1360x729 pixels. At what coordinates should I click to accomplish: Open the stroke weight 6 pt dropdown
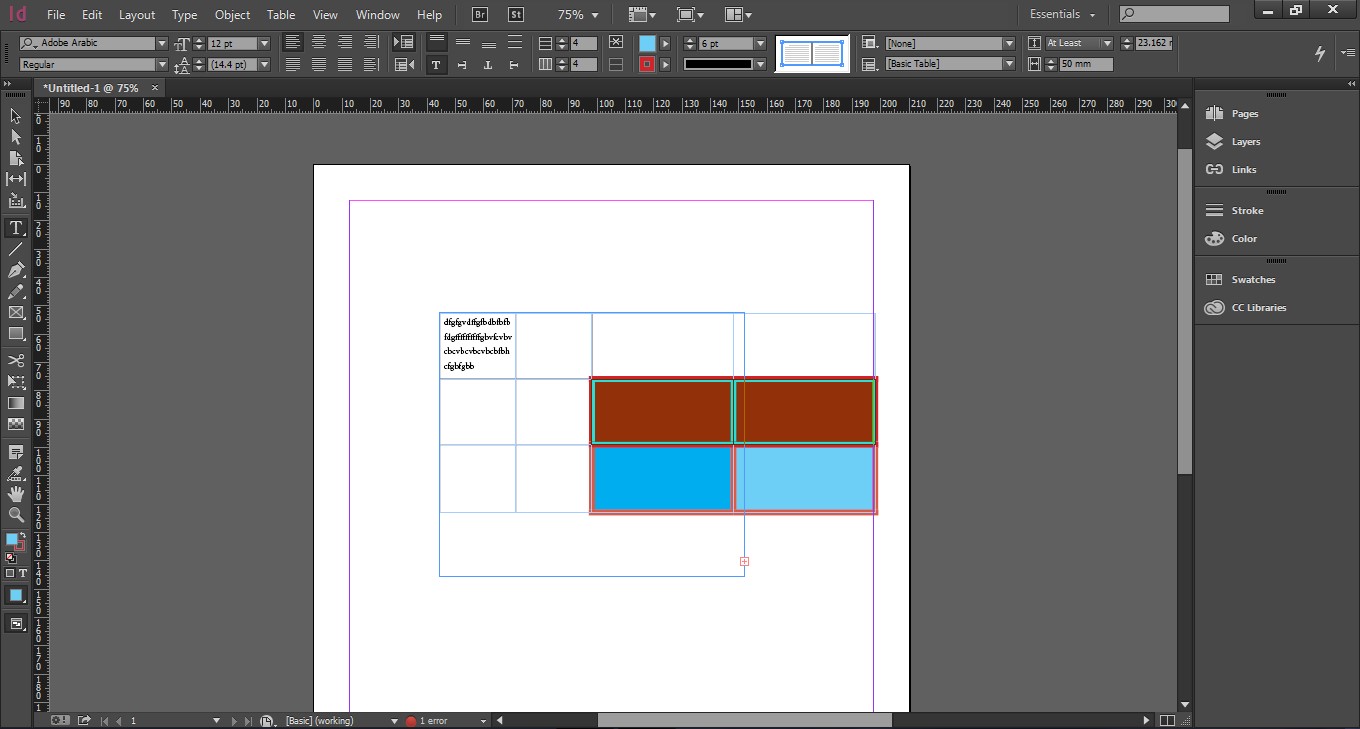[760, 44]
